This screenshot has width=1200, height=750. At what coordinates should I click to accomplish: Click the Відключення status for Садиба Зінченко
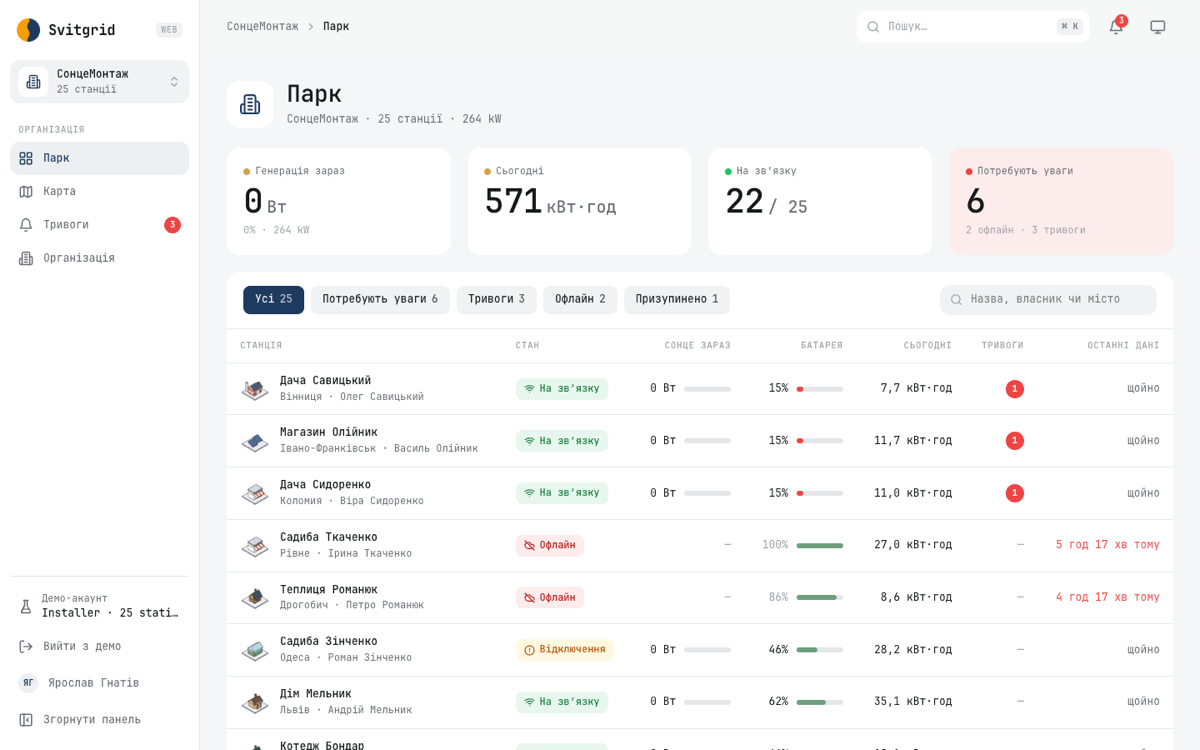(565, 650)
